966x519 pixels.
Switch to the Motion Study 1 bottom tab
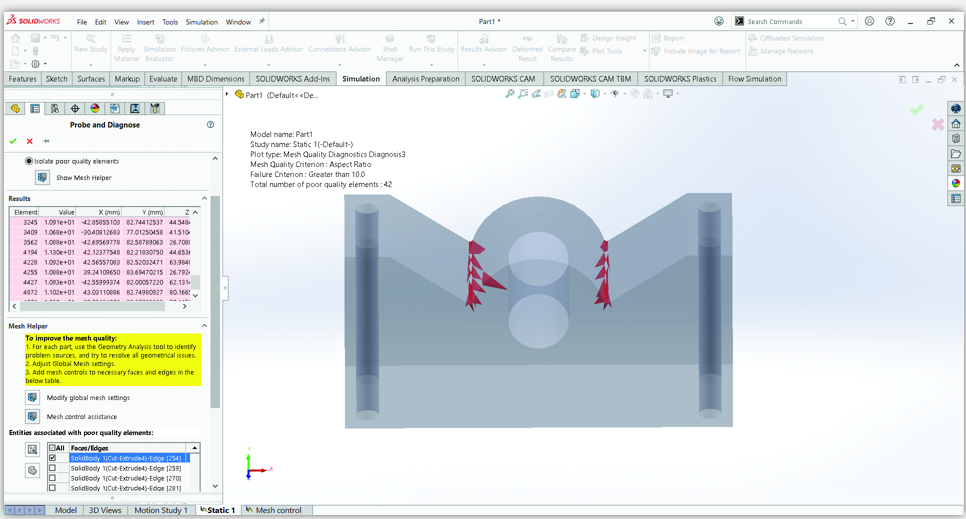pos(161,510)
